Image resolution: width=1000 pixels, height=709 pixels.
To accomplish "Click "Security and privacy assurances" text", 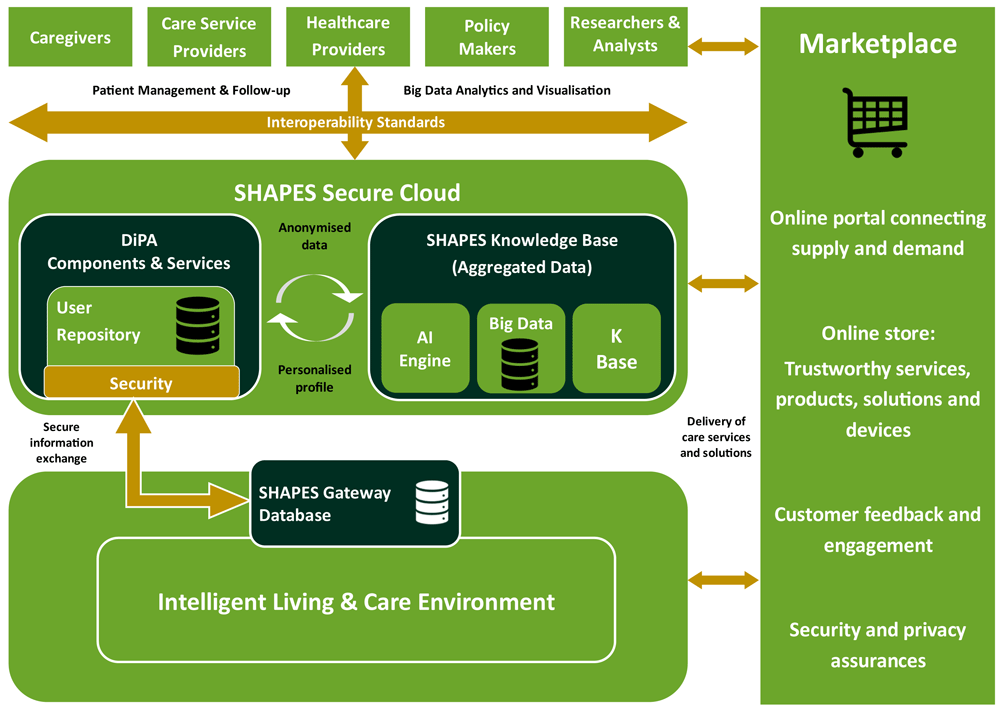I will pos(878,645).
